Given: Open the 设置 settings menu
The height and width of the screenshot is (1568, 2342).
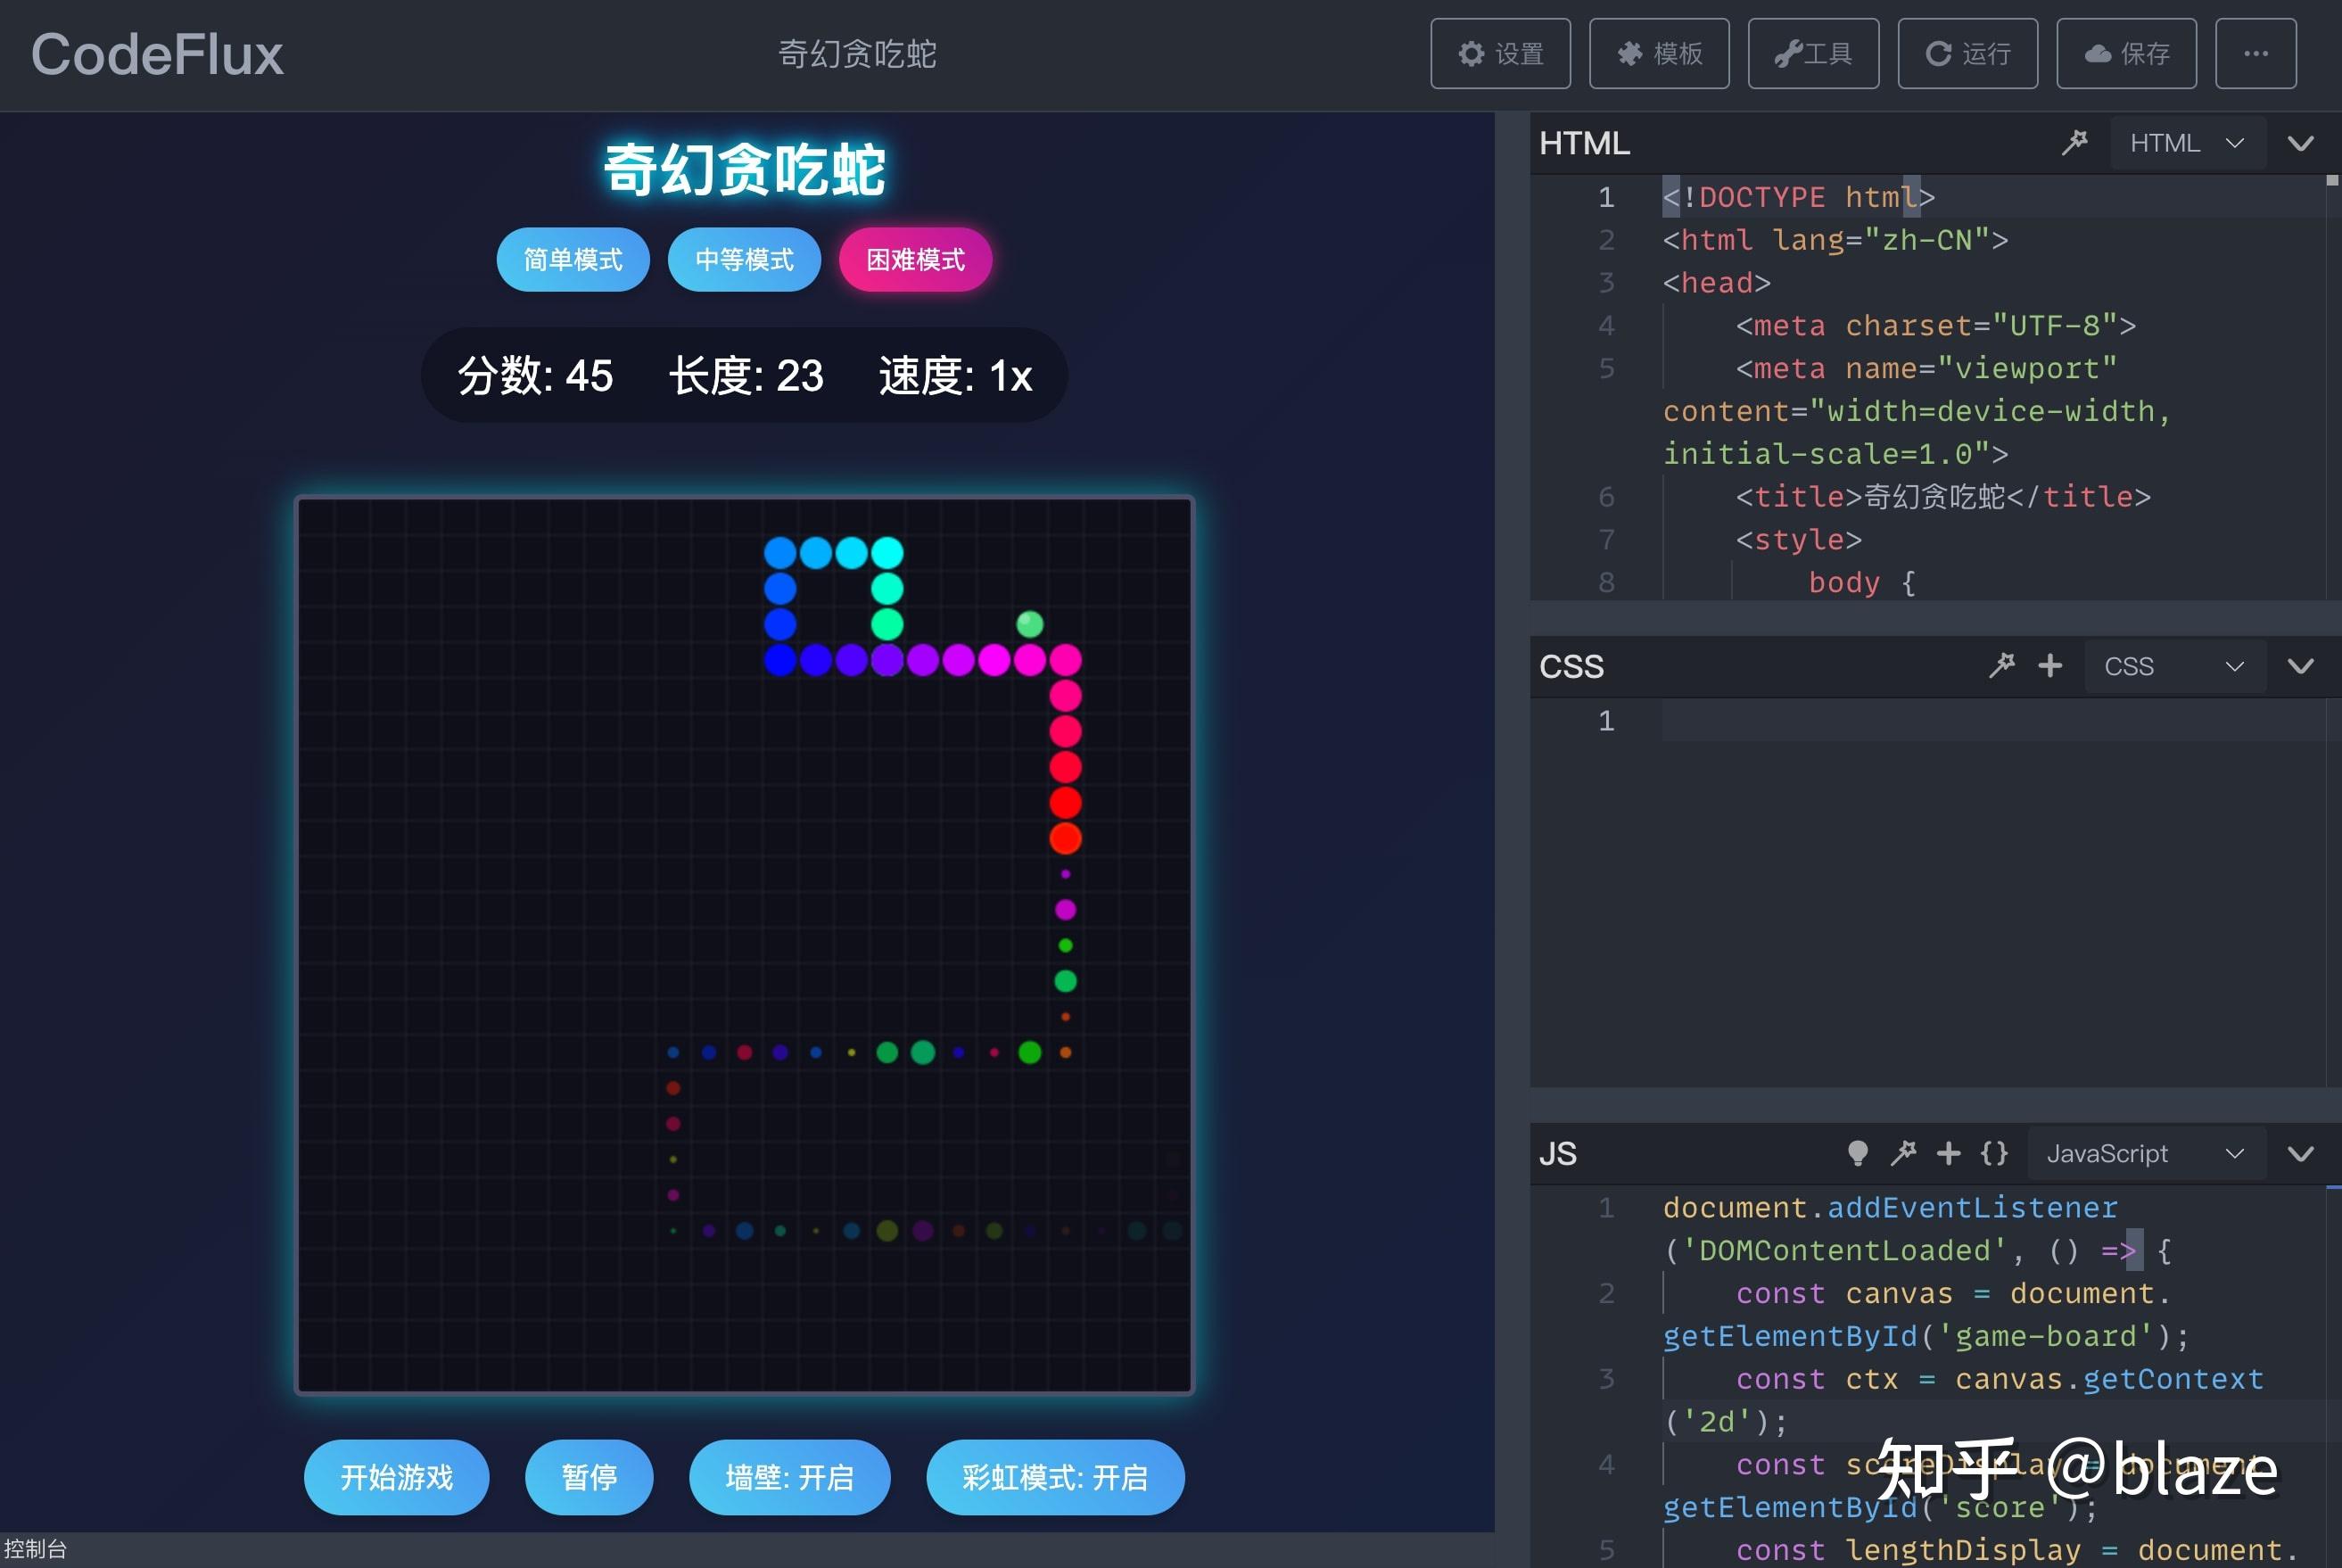Looking at the screenshot, I should [1500, 54].
